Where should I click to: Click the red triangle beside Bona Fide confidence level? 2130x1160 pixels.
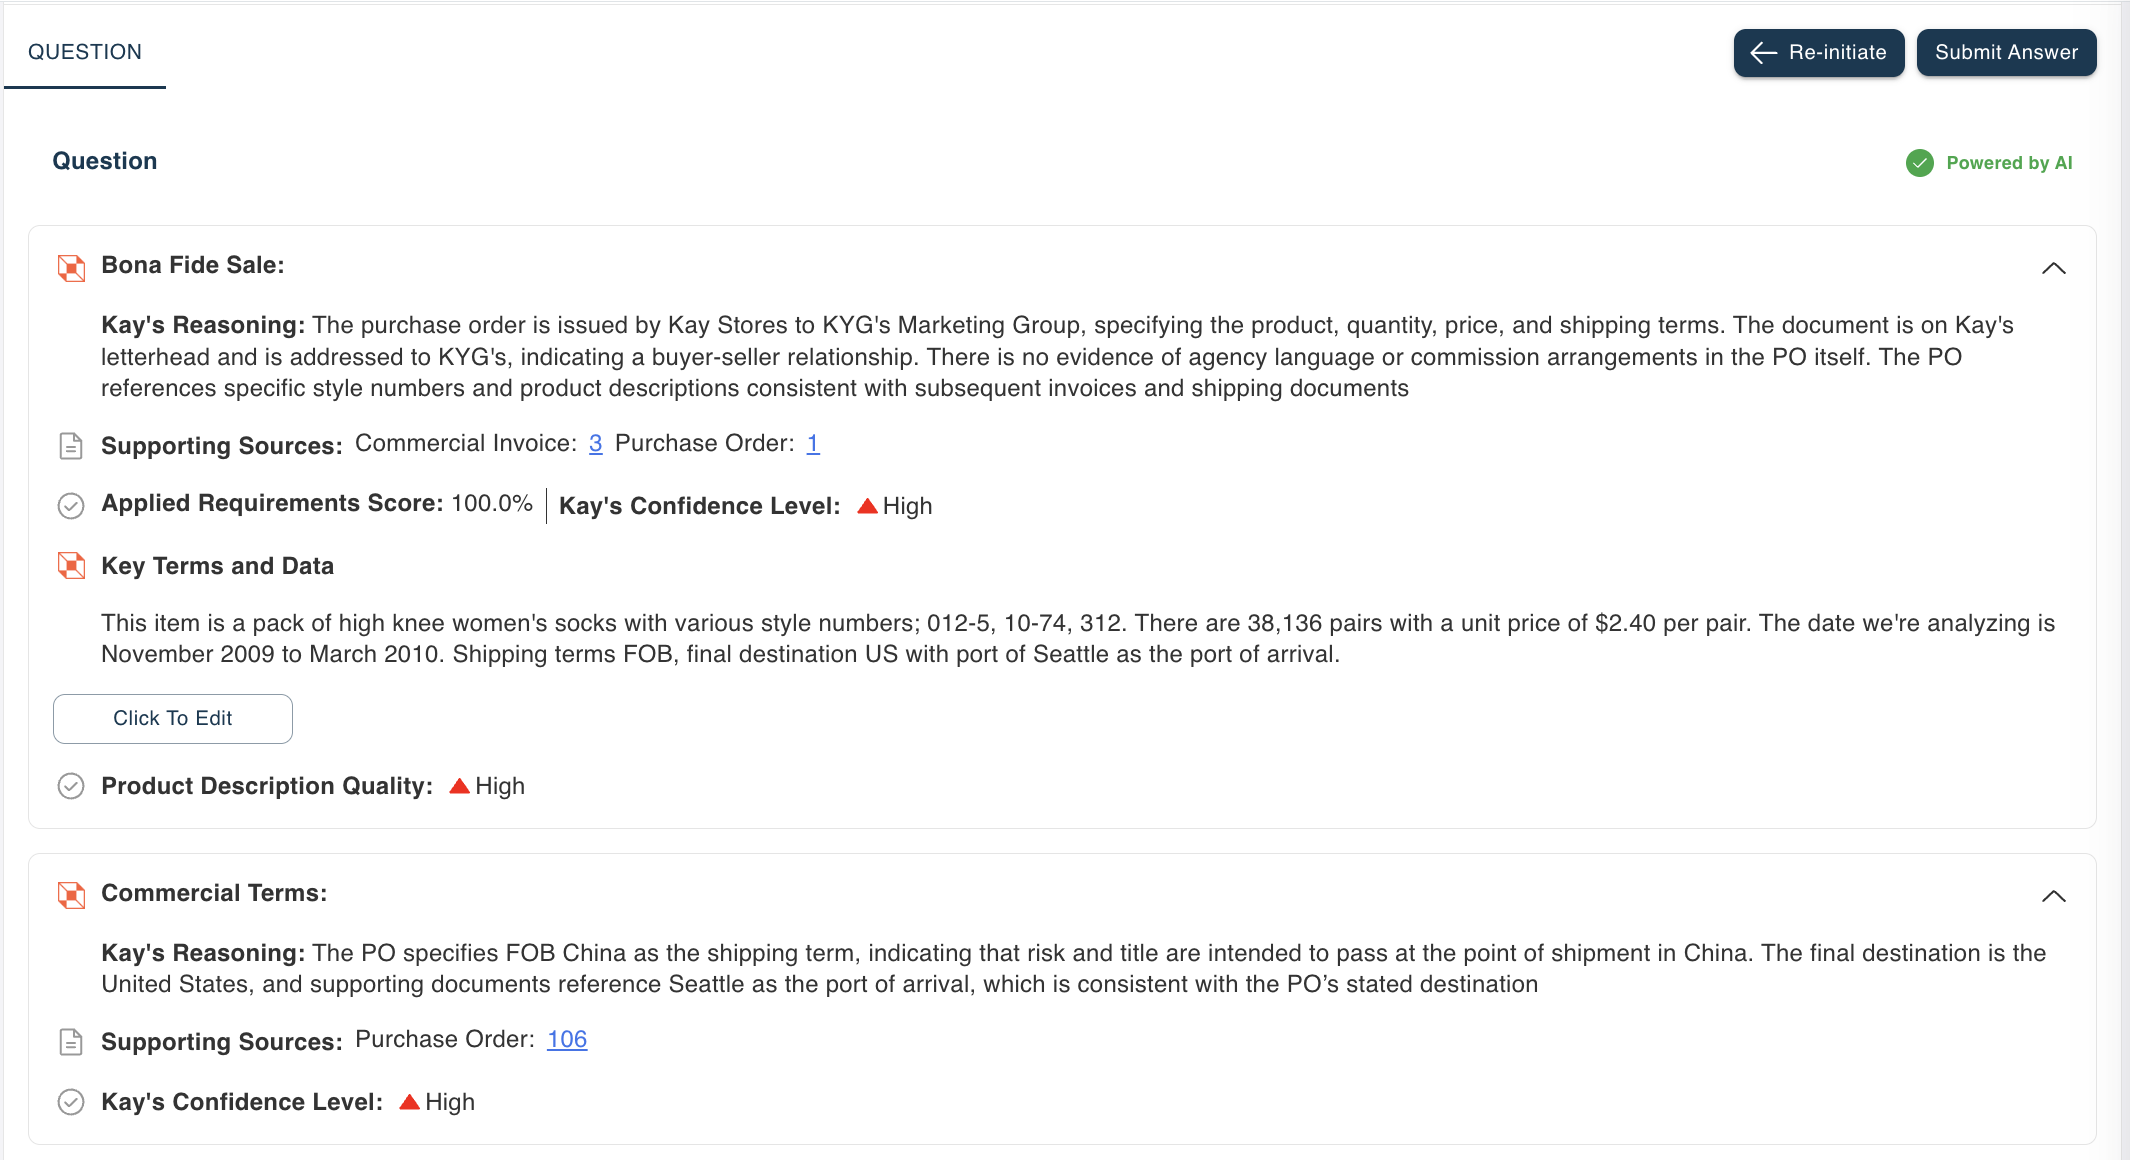[867, 506]
